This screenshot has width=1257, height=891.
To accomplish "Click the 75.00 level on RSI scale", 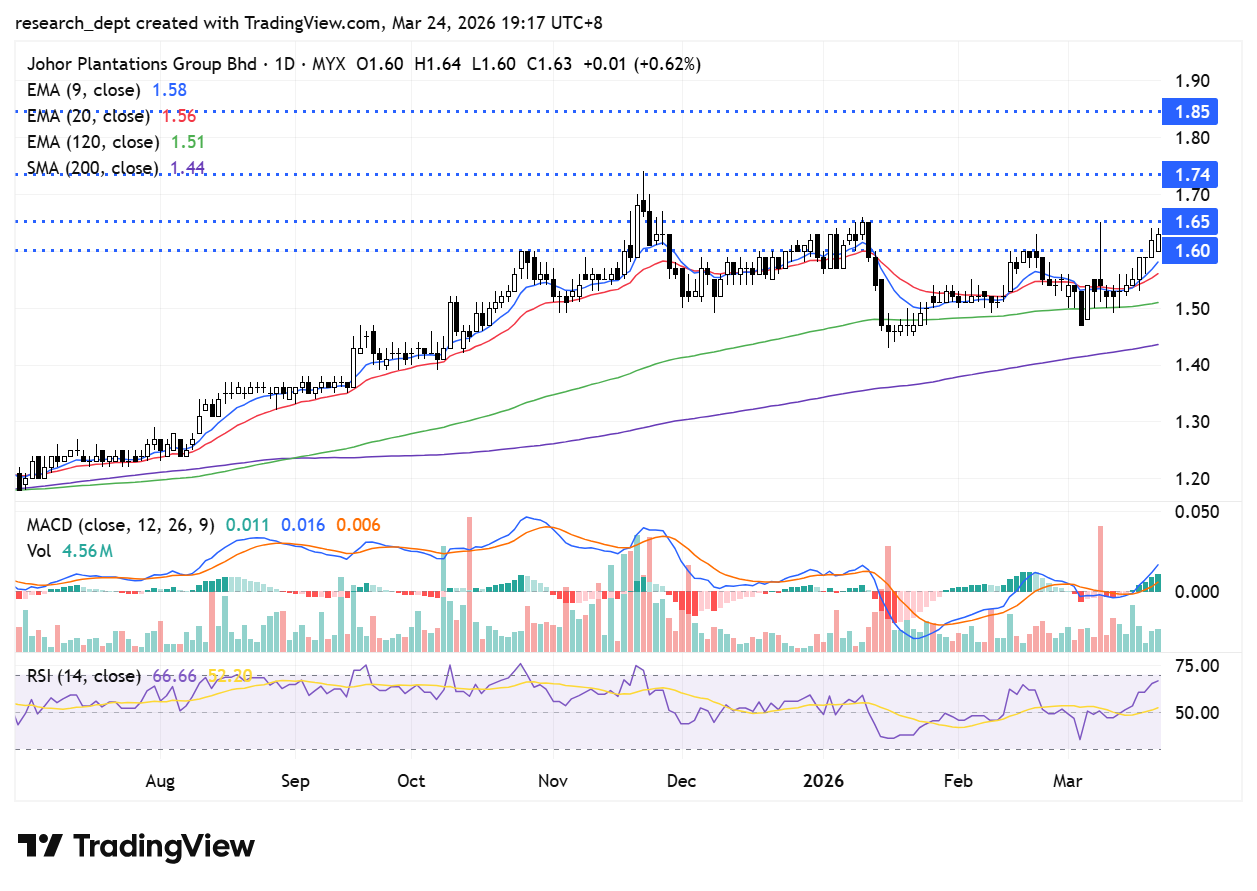I will 1195,666.
